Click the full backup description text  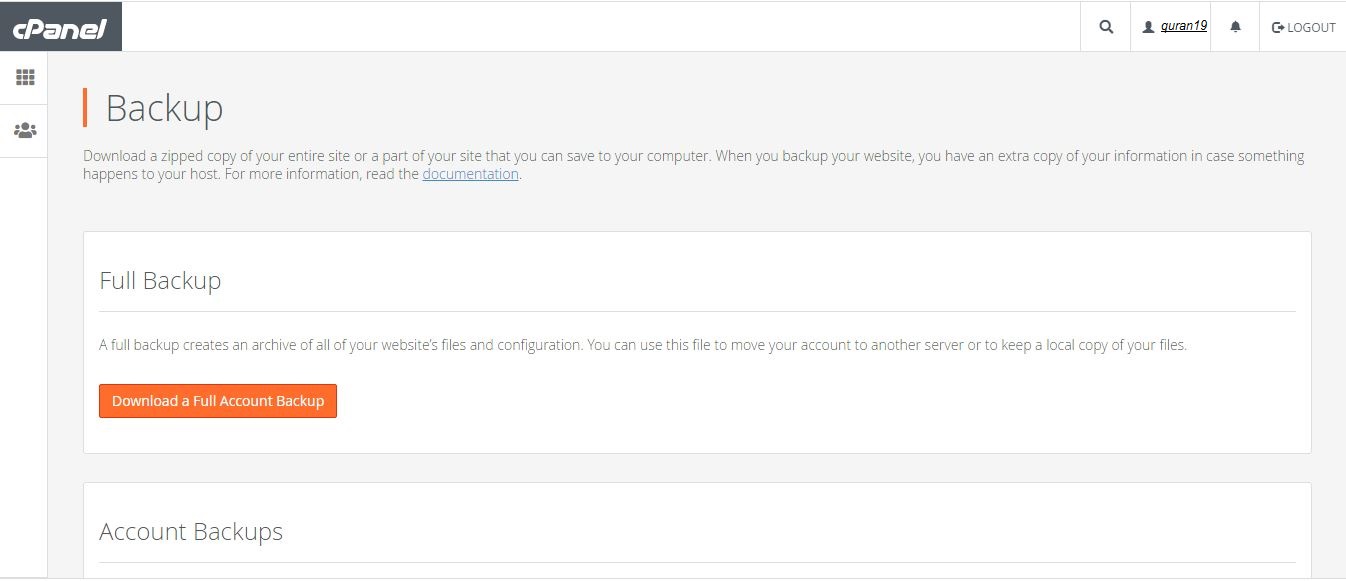pyautogui.click(x=643, y=345)
